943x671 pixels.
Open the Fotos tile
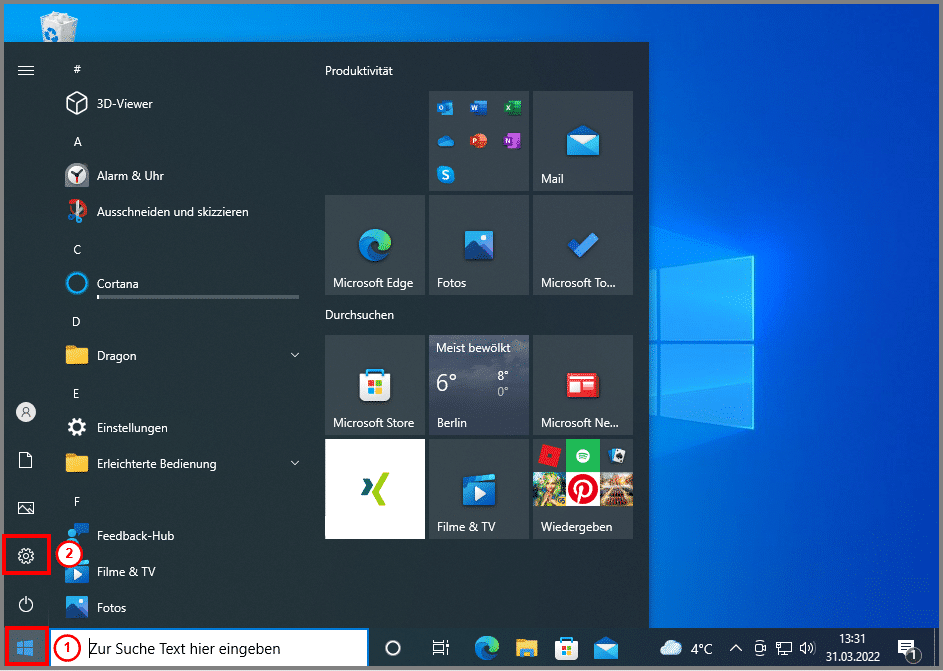click(478, 244)
